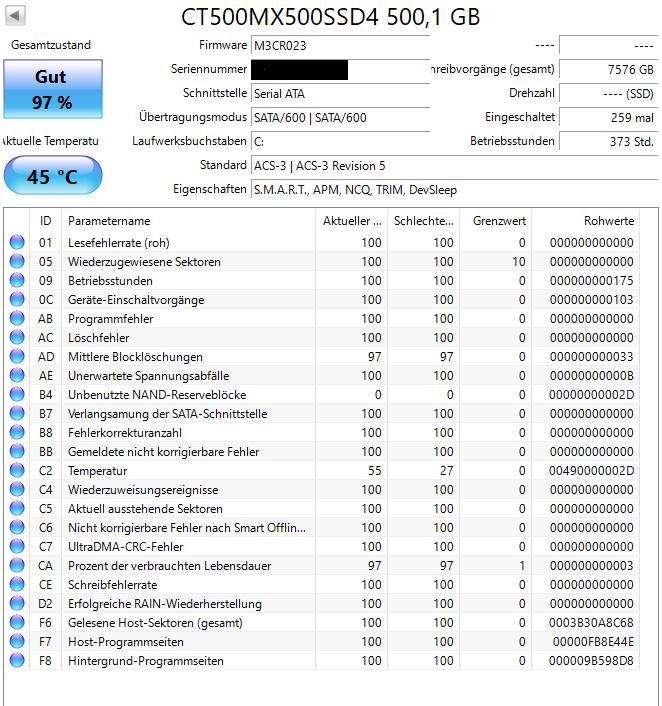This screenshot has height=706, width=662.
Task: Click status icon for Schreibfehlerrate row
Action: [17, 584]
